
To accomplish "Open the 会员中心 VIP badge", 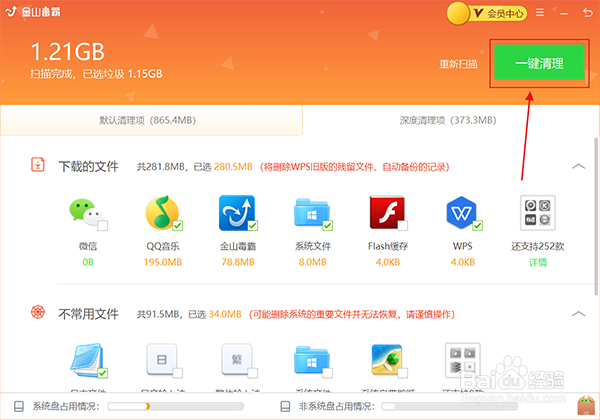I will tap(488, 13).
